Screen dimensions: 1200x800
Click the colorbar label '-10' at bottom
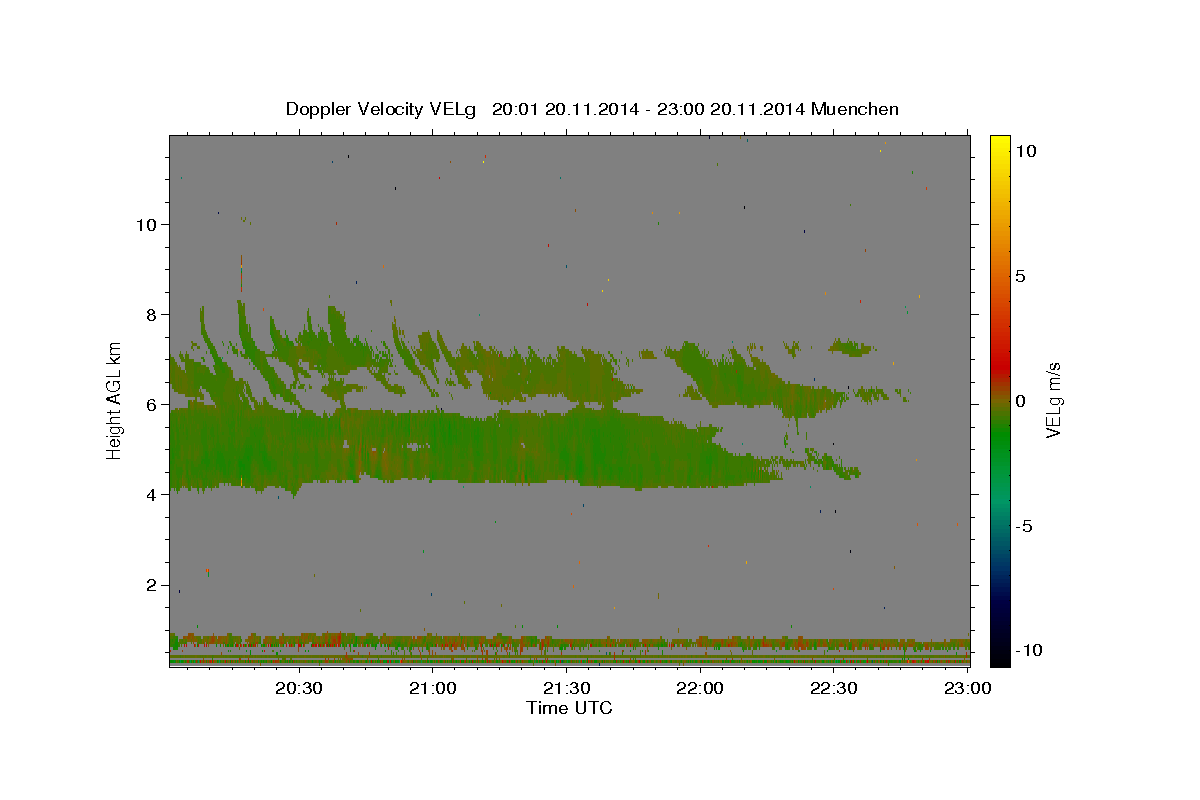1029,651
